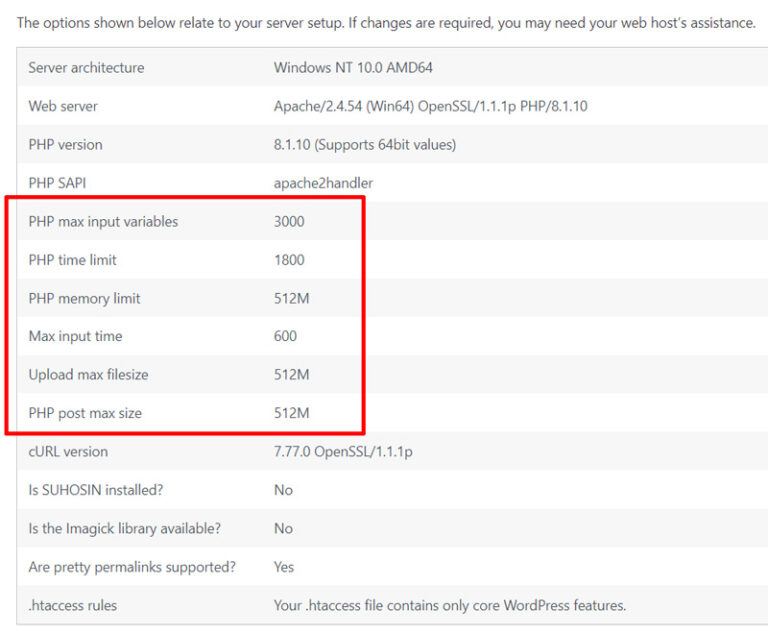
Task: Select the cURL version 7.77.0 value
Action: coord(342,452)
